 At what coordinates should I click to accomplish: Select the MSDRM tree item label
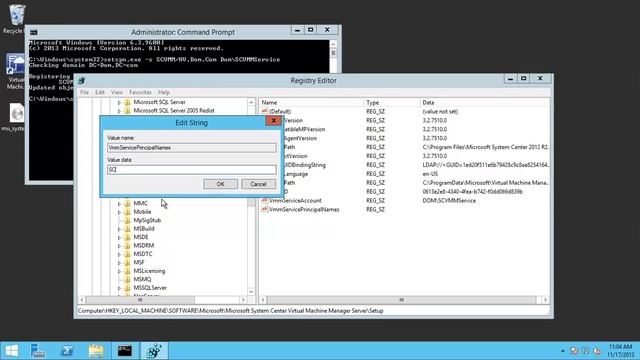tap(144, 245)
